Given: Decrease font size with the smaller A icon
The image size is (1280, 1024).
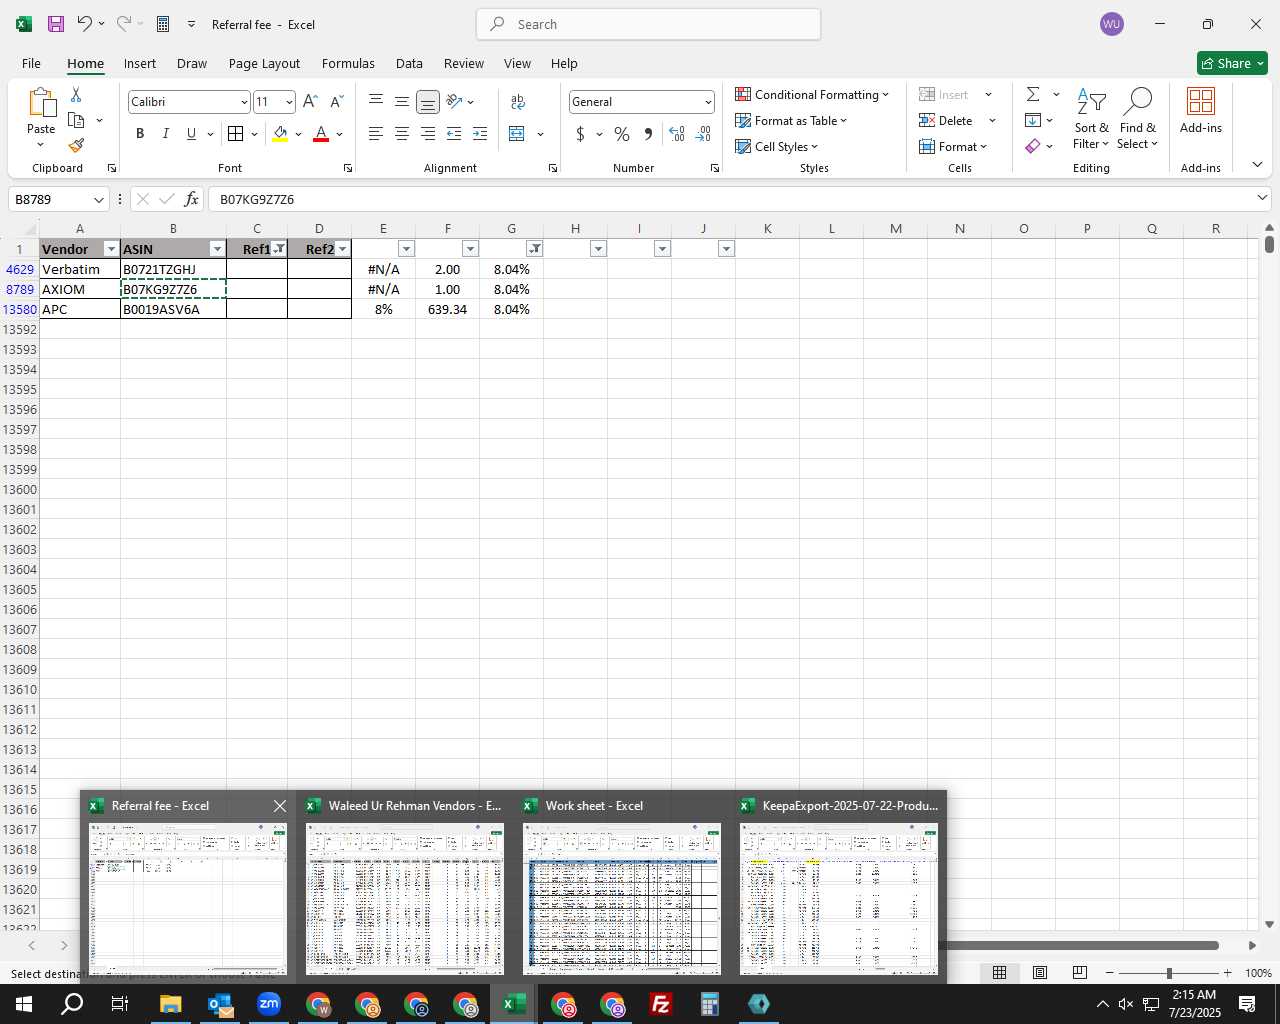Looking at the screenshot, I should [x=336, y=102].
